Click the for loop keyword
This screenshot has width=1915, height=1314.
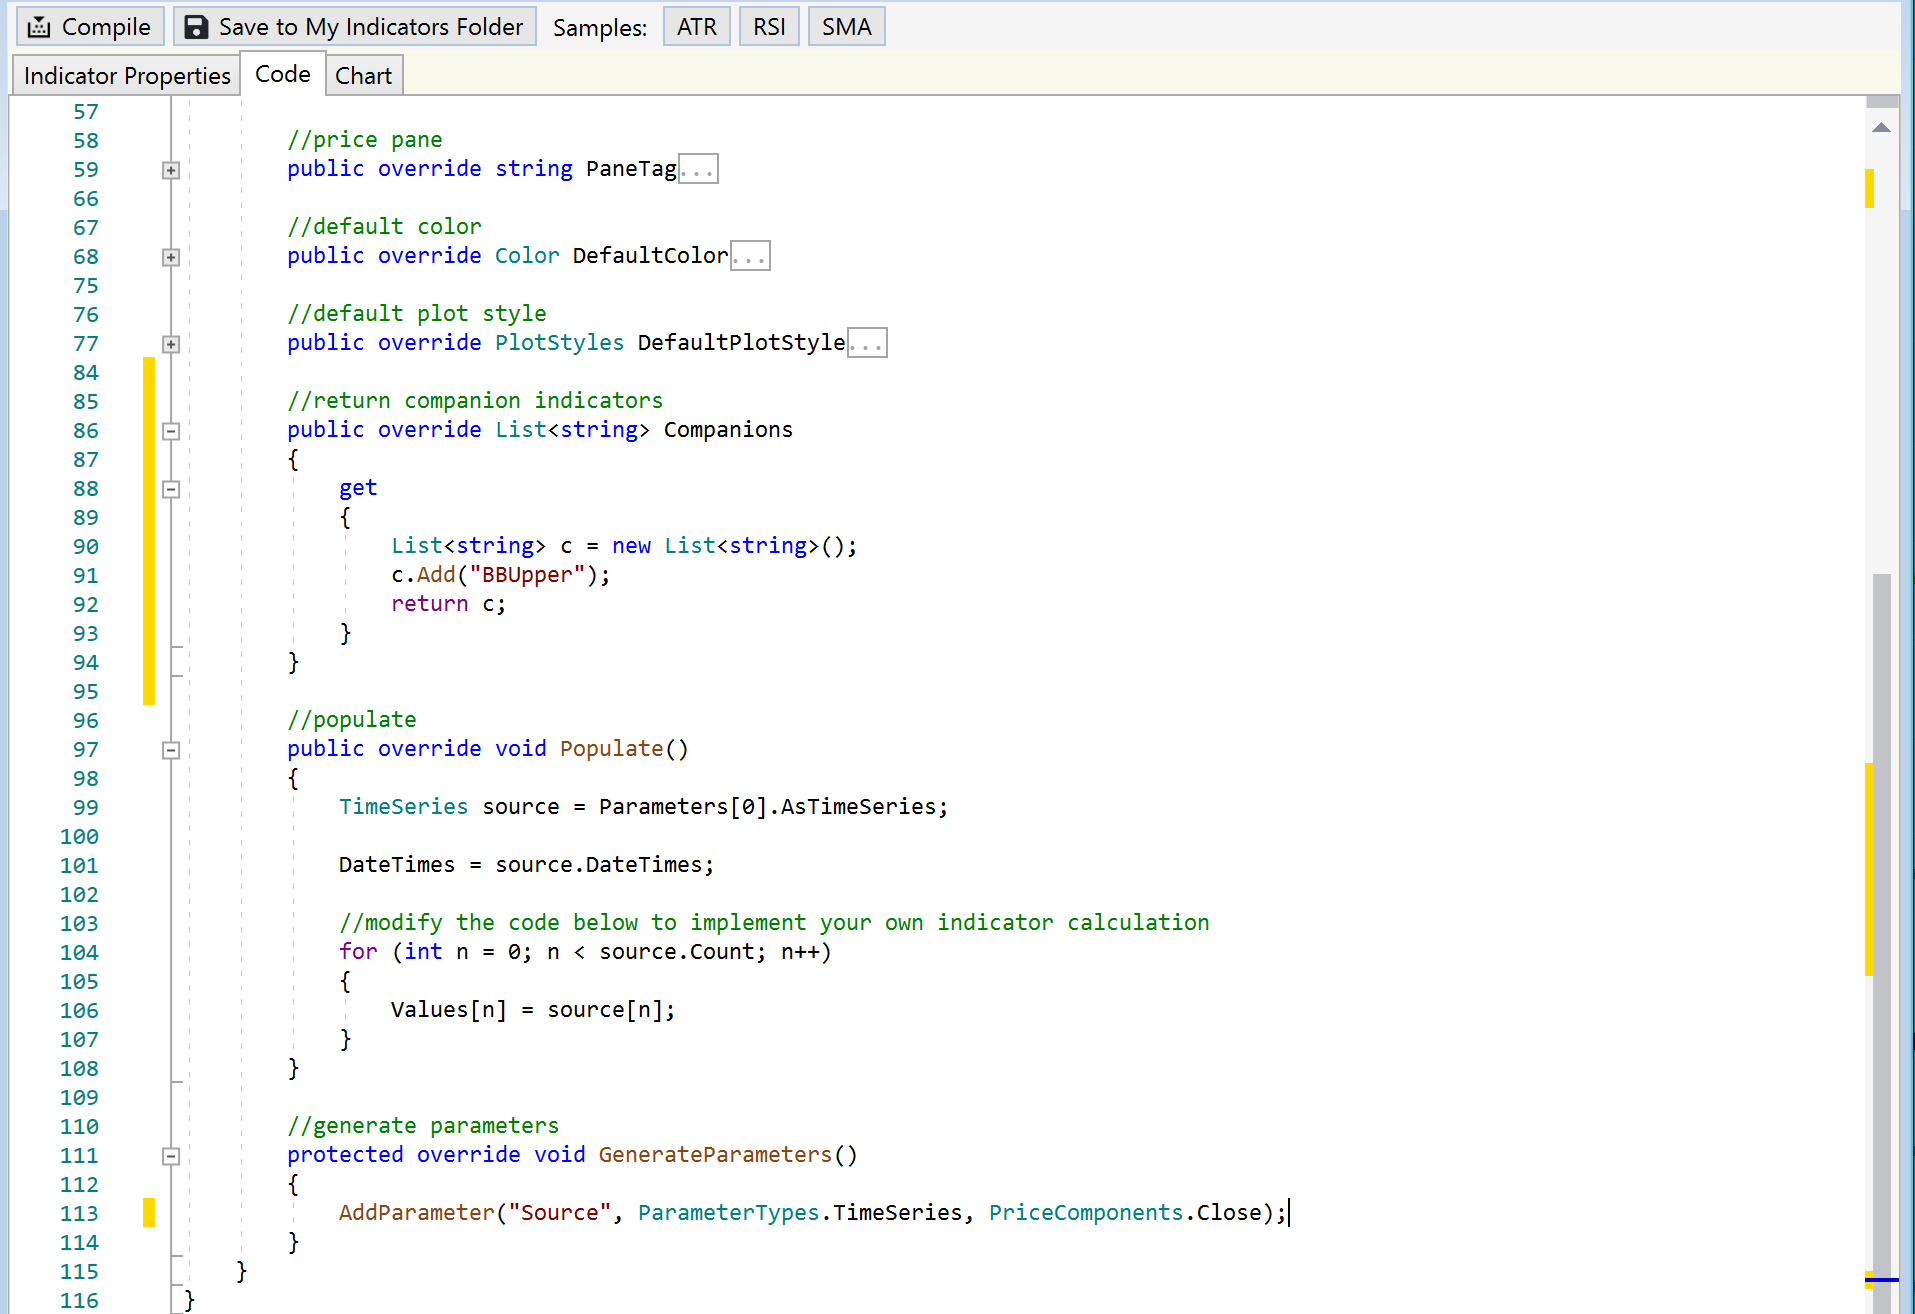pos(358,952)
